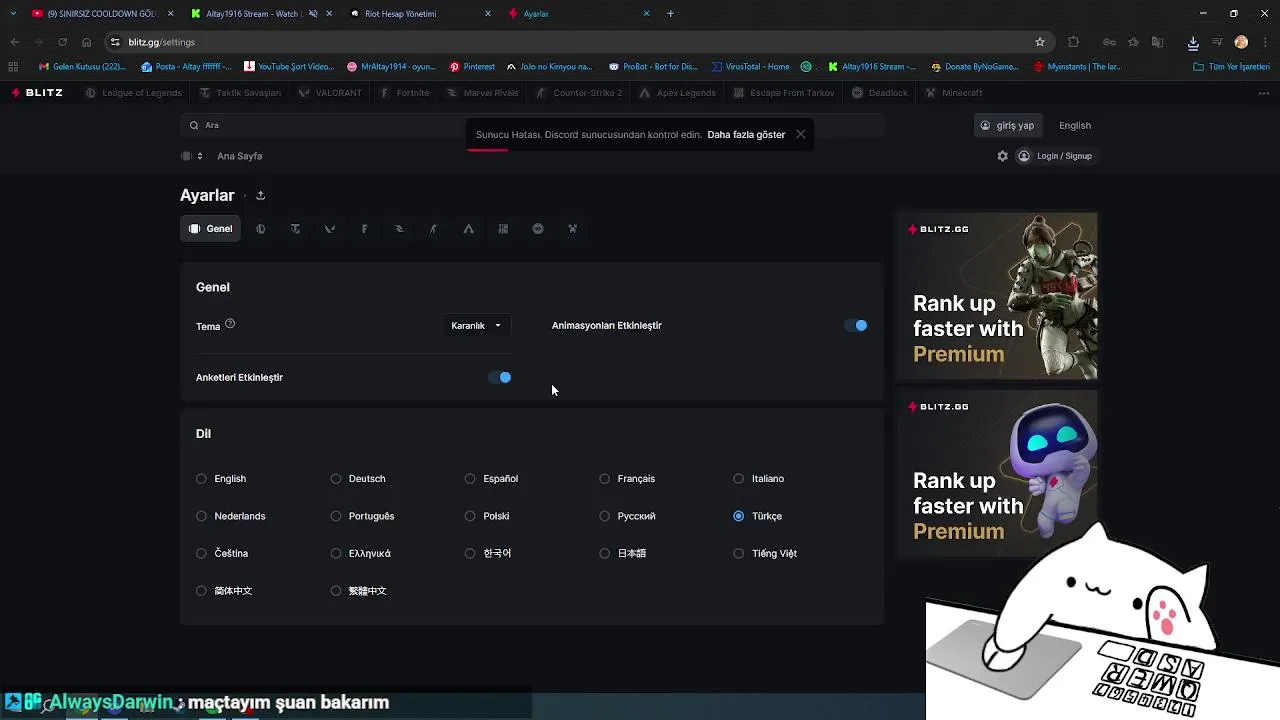Click Login / Signup link
The height and width of the screenshot is (720, 1280).
[1055, 156]
